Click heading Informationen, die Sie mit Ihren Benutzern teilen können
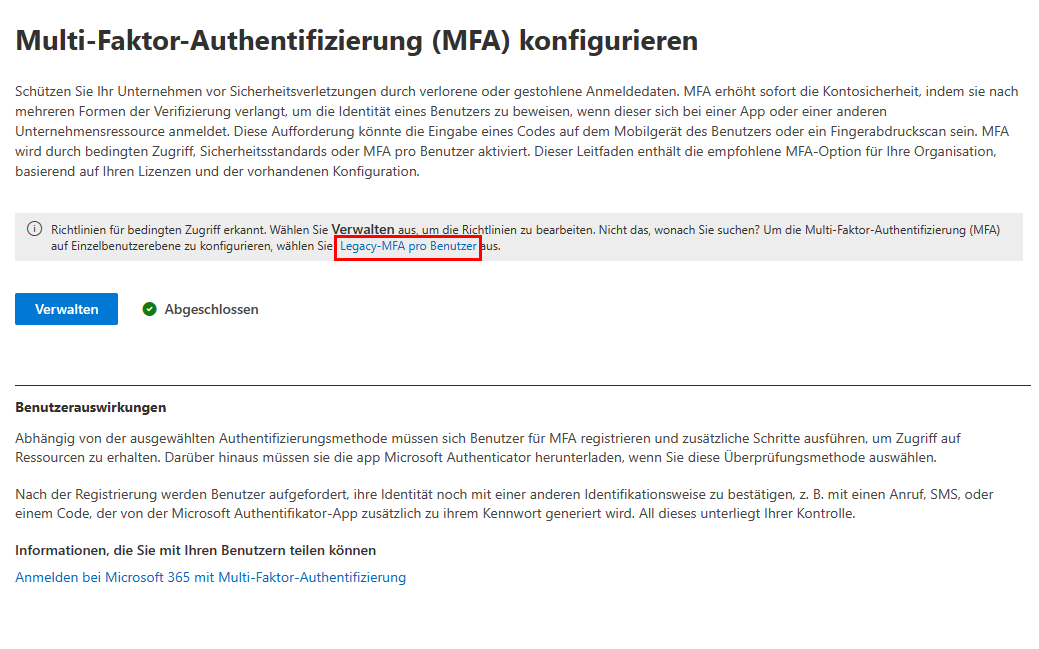The height and width of the screenshot is (649, 1039). (x=195, y=550)
